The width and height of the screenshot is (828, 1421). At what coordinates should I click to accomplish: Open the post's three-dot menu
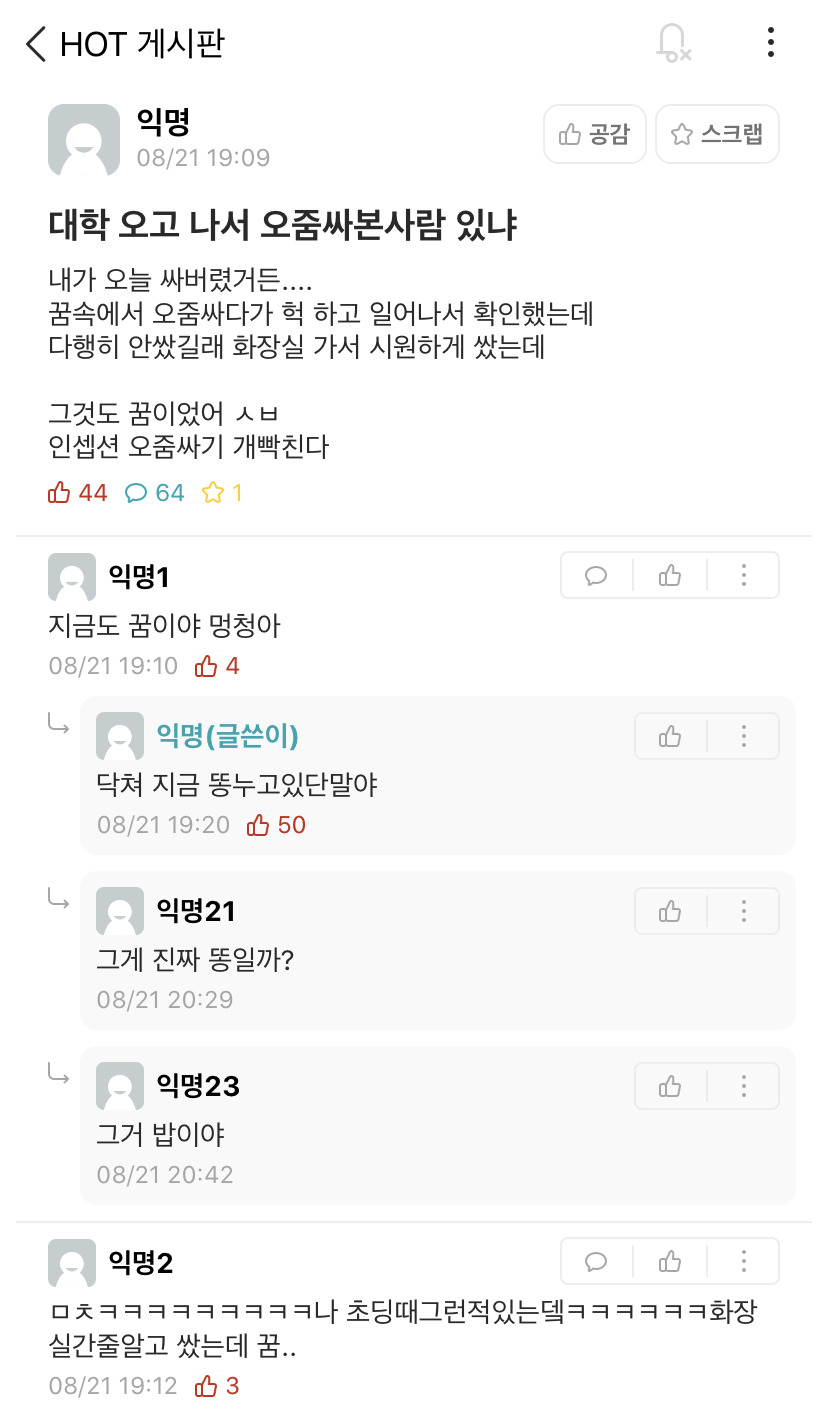click(770, 43)
